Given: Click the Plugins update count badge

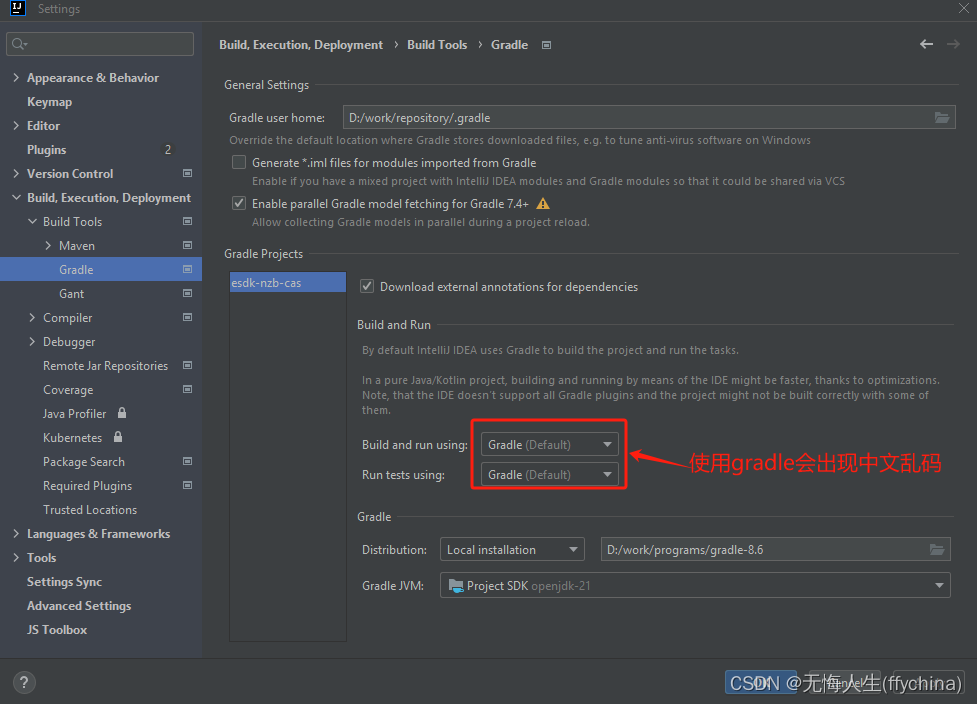Looking at the screenshot, I should tap(168, 150).
